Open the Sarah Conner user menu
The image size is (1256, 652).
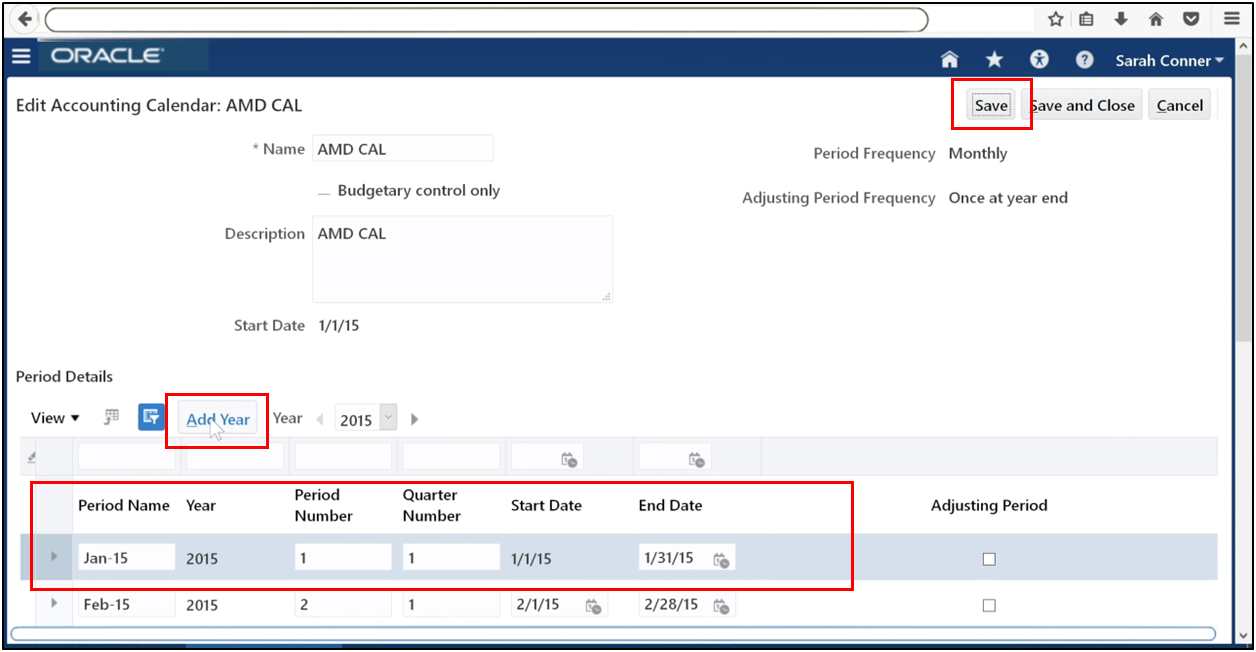point(1169,60)
